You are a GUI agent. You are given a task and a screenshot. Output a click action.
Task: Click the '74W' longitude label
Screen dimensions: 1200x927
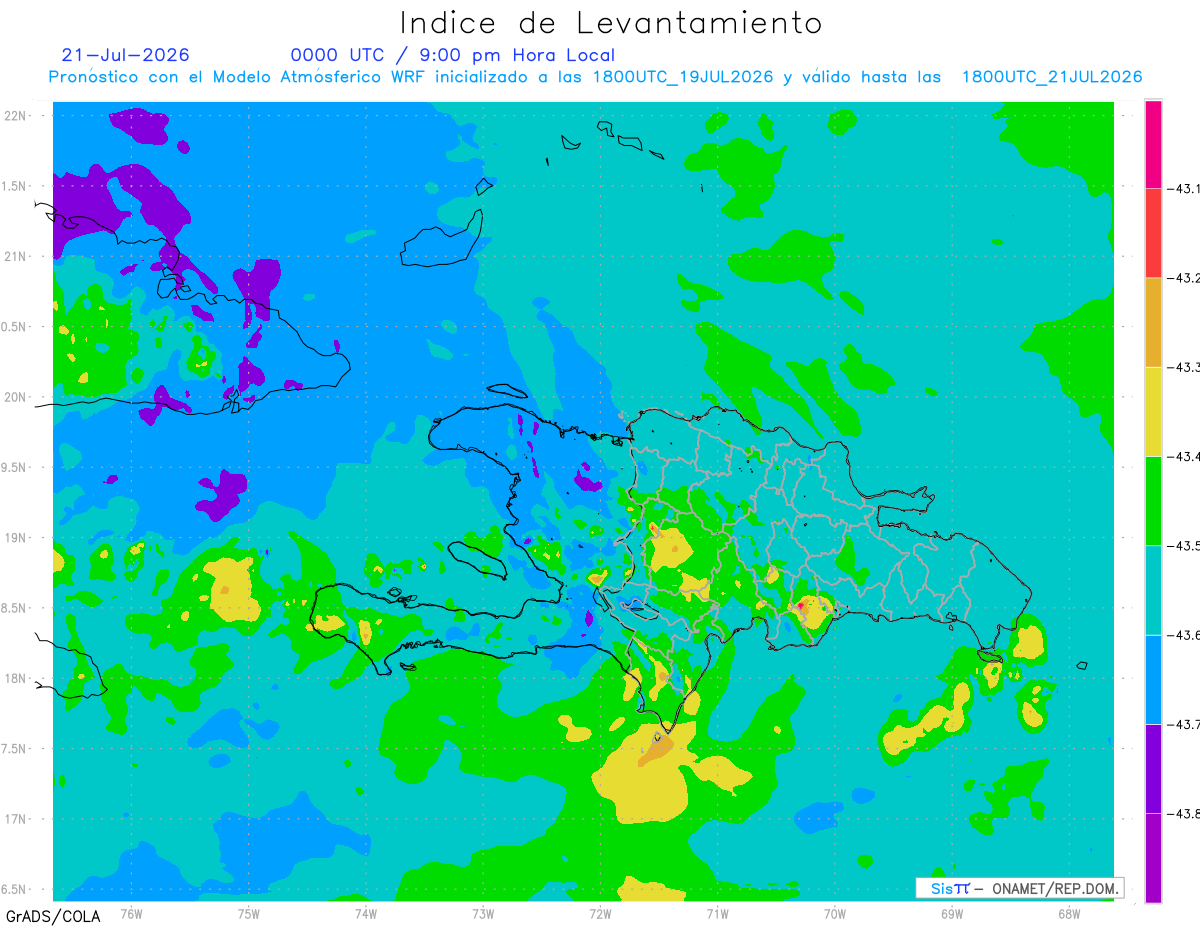point(366,913)
